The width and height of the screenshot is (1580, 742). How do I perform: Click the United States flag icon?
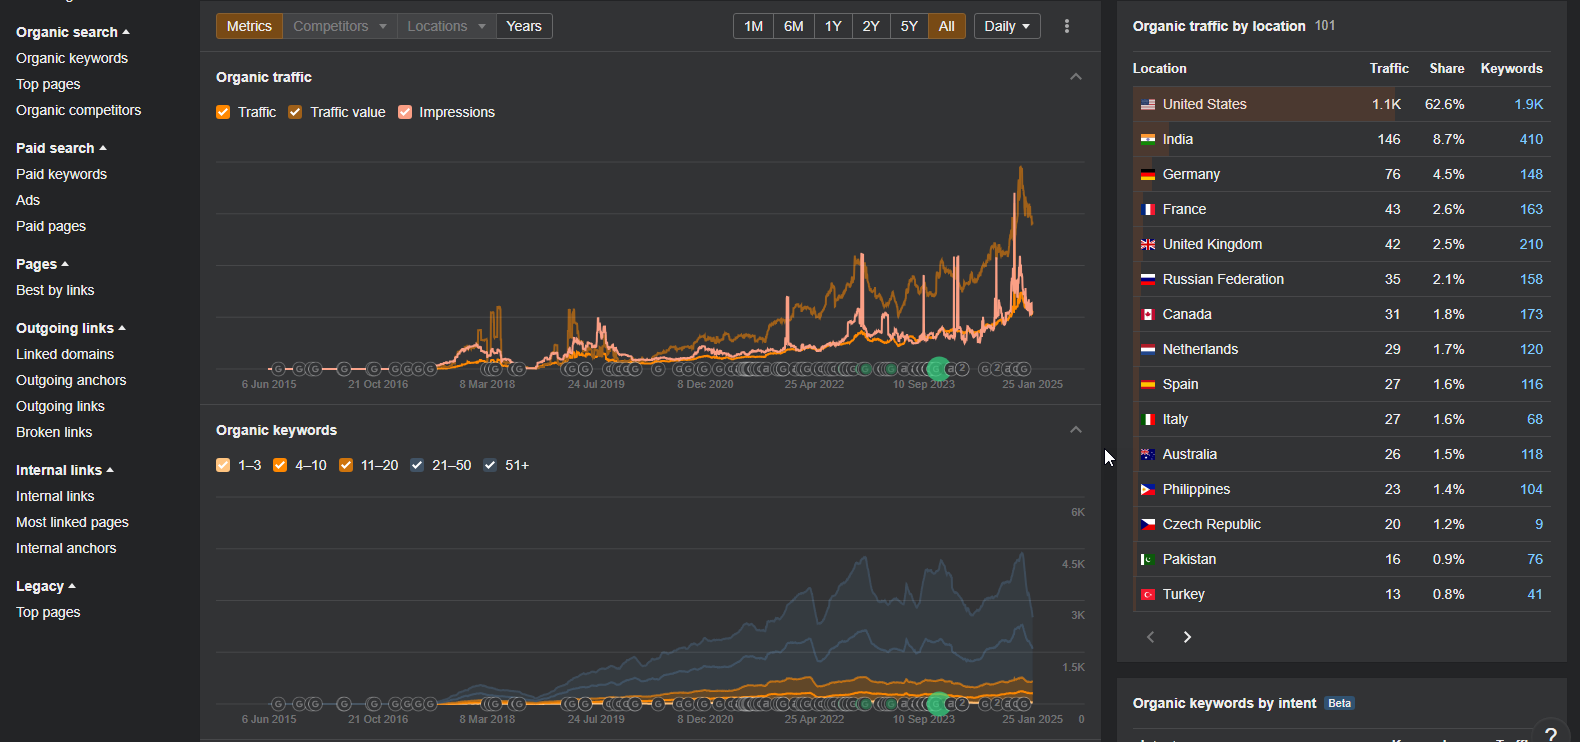coord(1148,104)
